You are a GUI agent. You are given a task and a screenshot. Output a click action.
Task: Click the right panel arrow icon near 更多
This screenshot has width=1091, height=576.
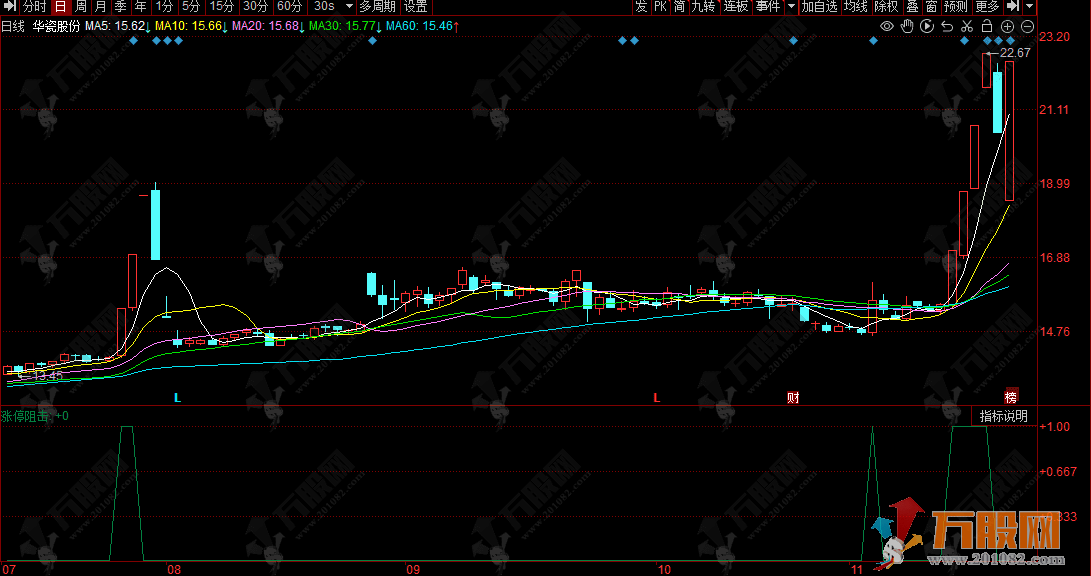click(1011, 7)
